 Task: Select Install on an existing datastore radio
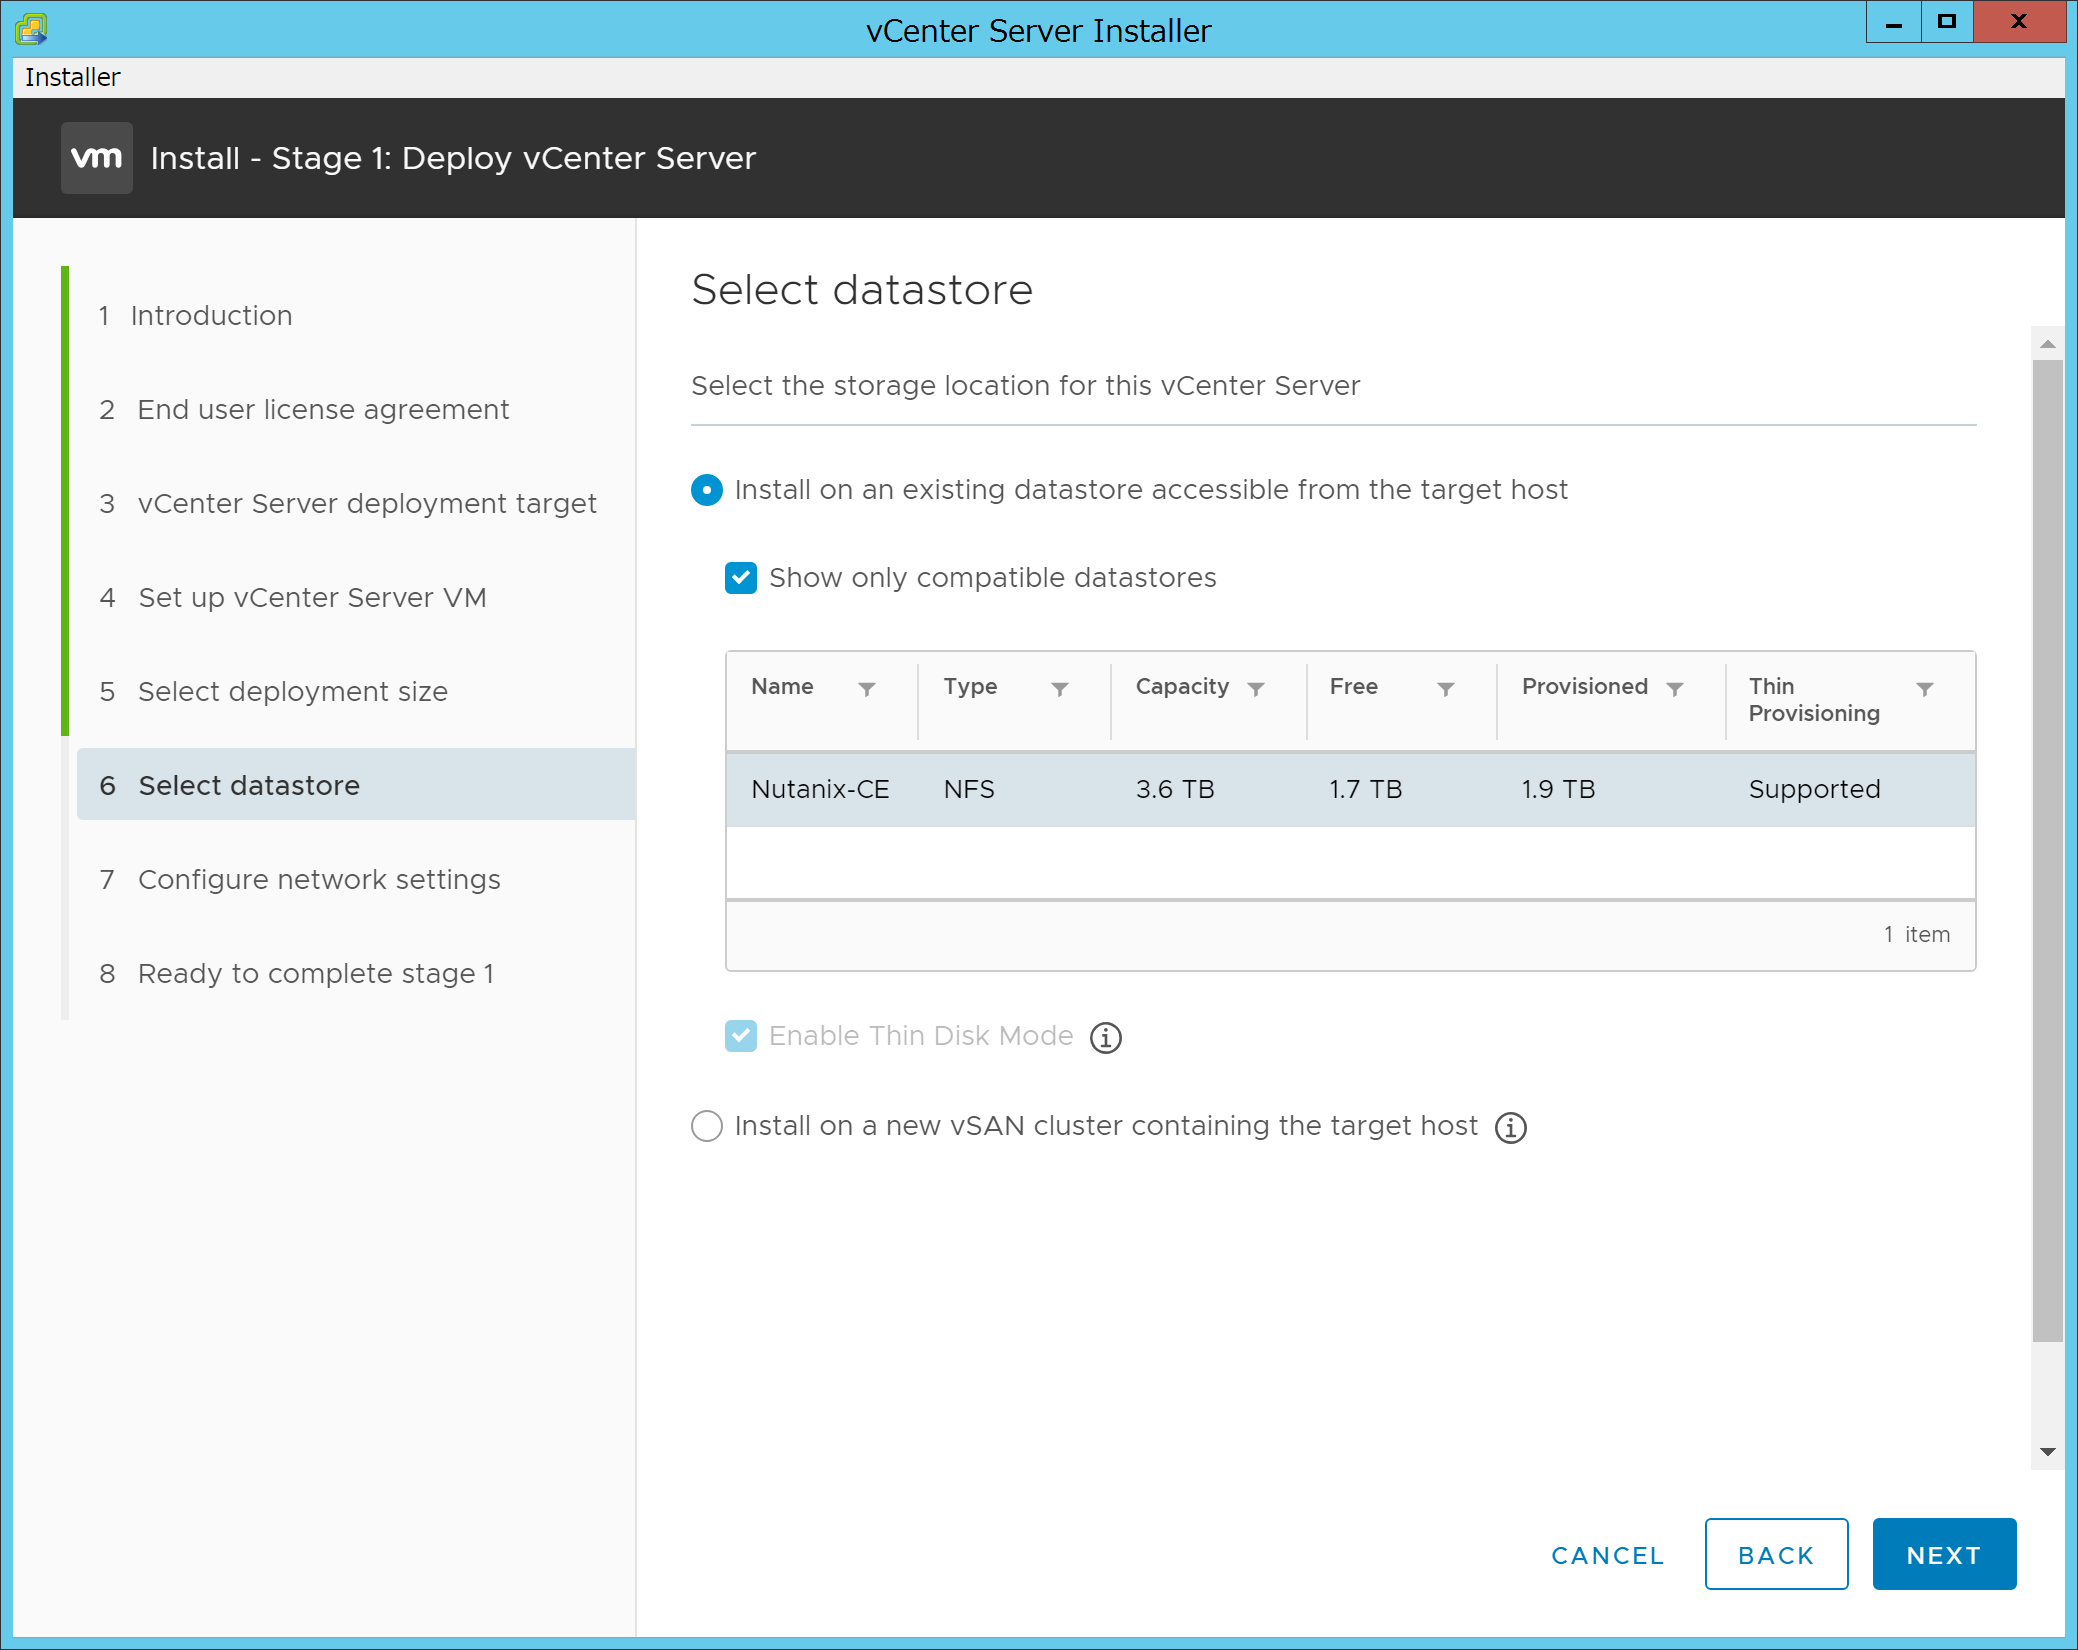[707, 490]
